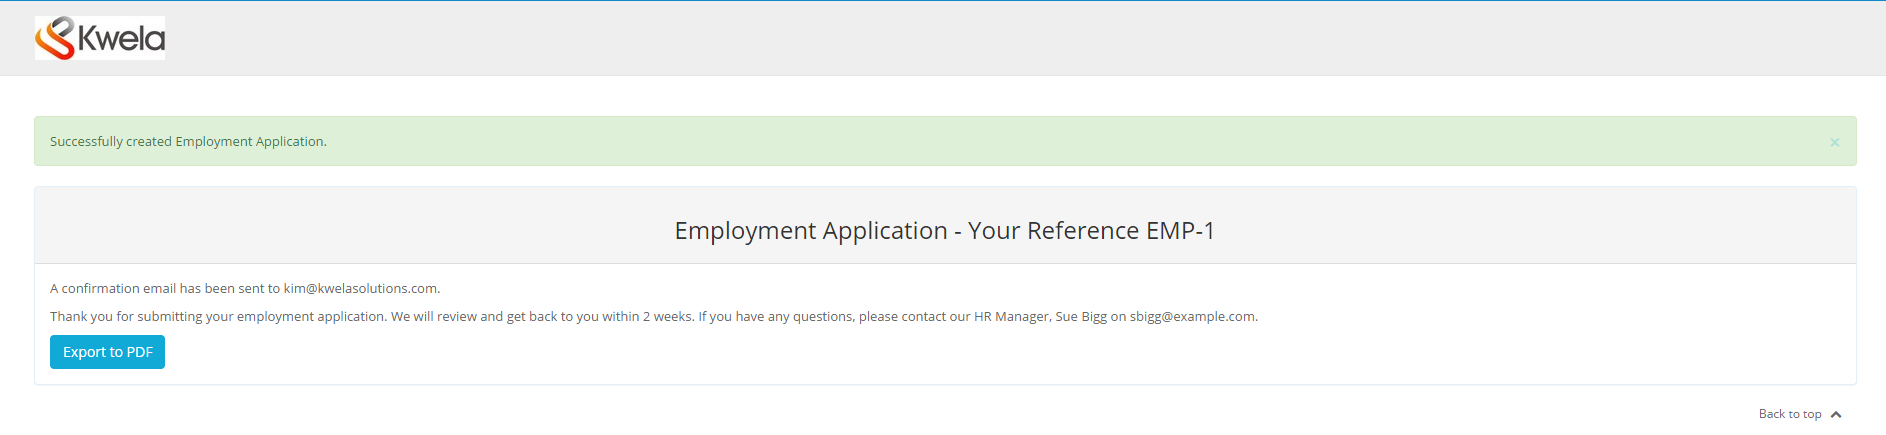Click the 'Your Reference' text in the heading

click(1053, 231)
